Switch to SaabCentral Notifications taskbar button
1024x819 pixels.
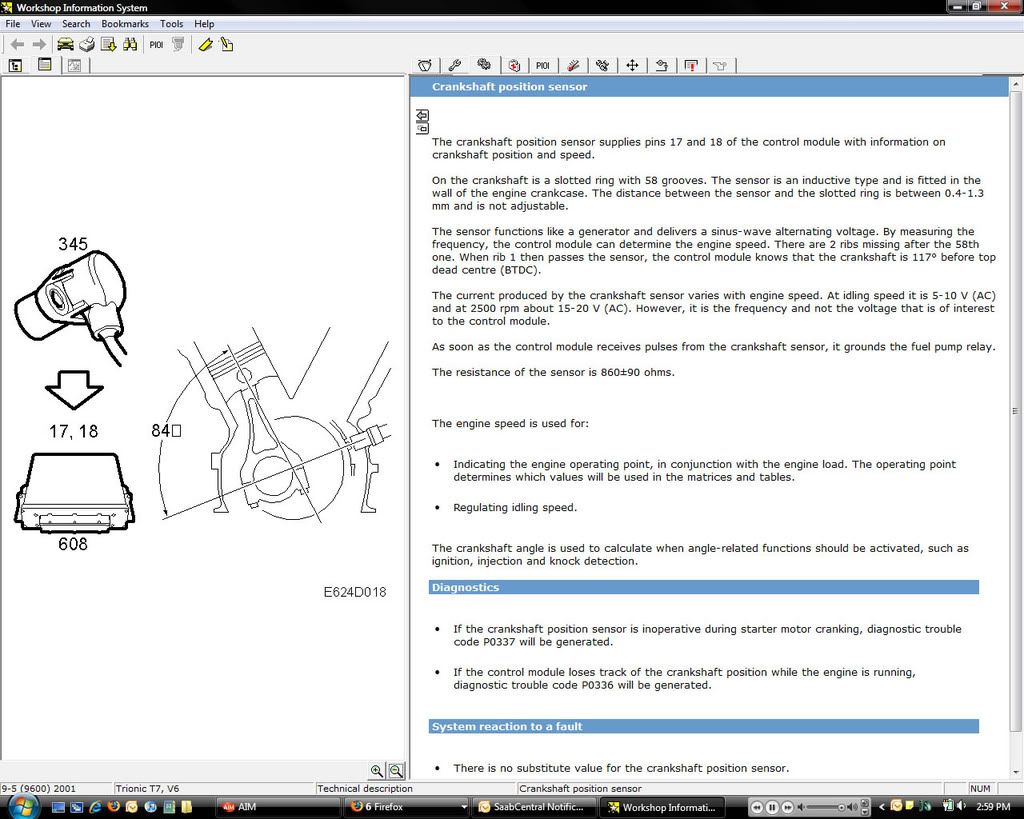(534, 807)
